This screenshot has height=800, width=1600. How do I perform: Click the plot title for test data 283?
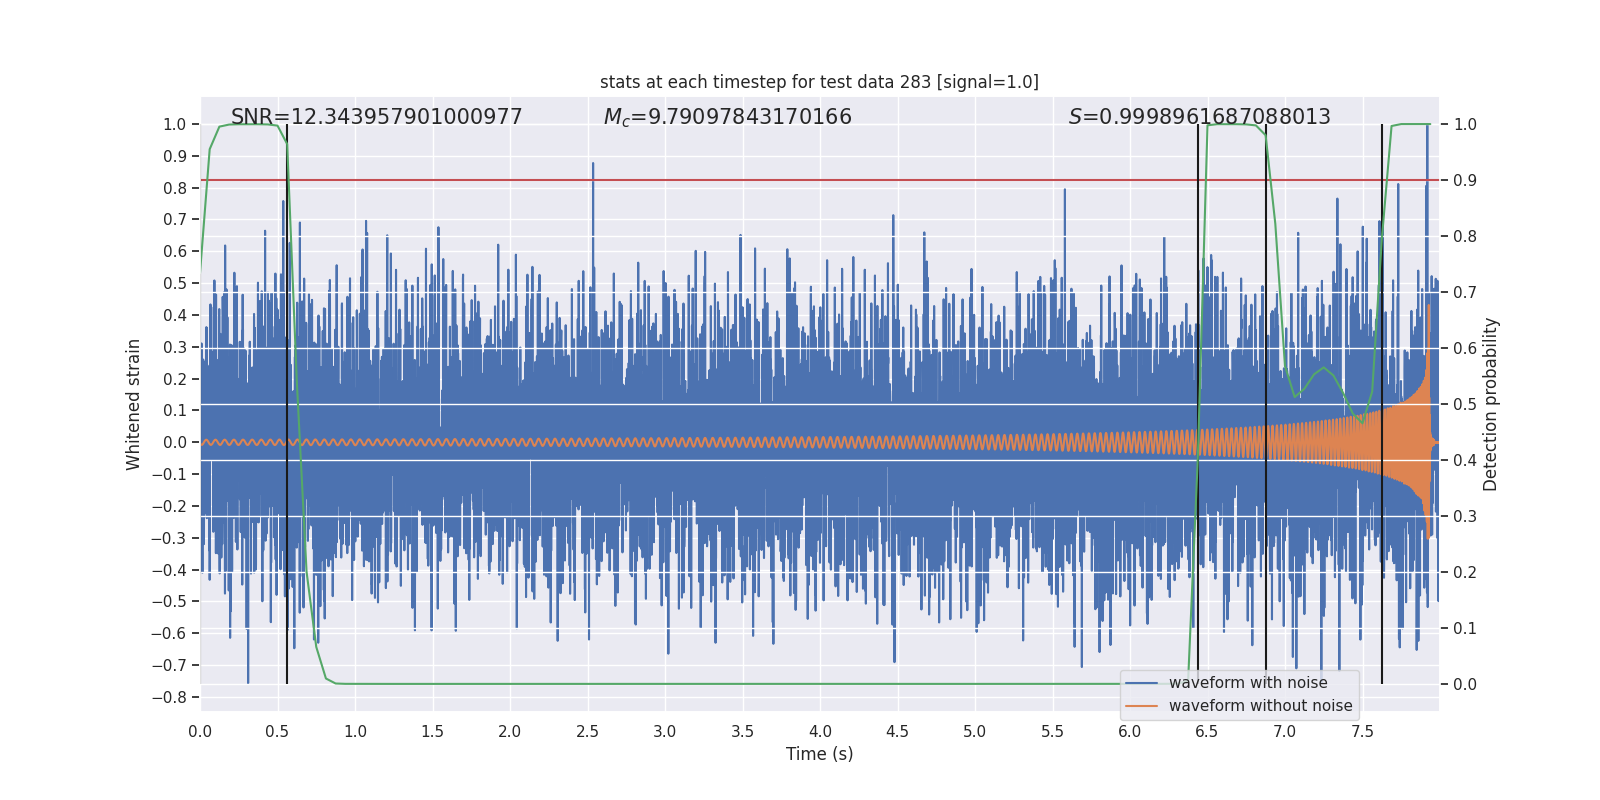click(x=819, y=82)
